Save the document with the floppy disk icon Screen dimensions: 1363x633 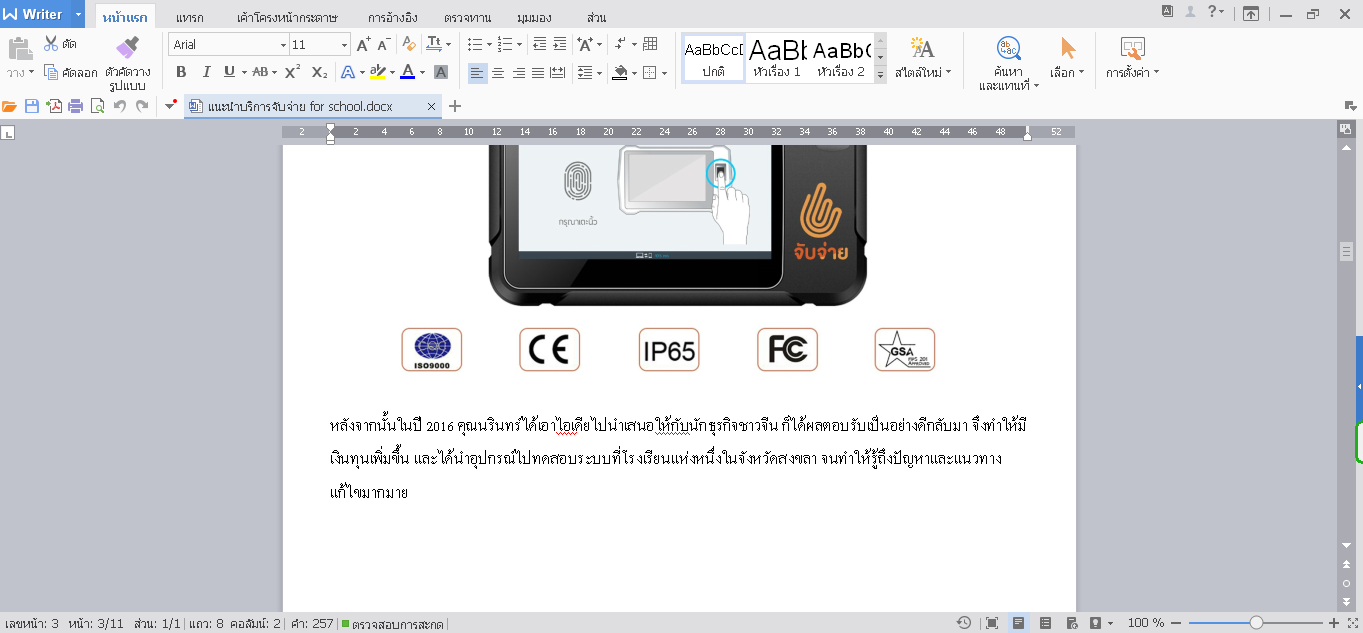coord(32,106)
